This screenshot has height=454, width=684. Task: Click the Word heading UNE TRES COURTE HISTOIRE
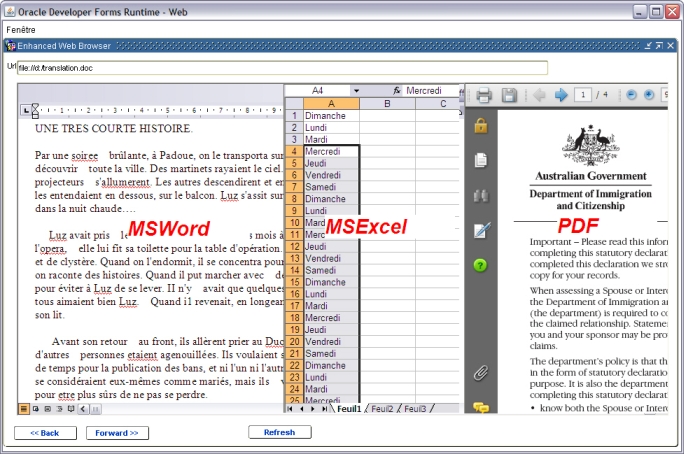pyautogui.click(x=113, y=129)
